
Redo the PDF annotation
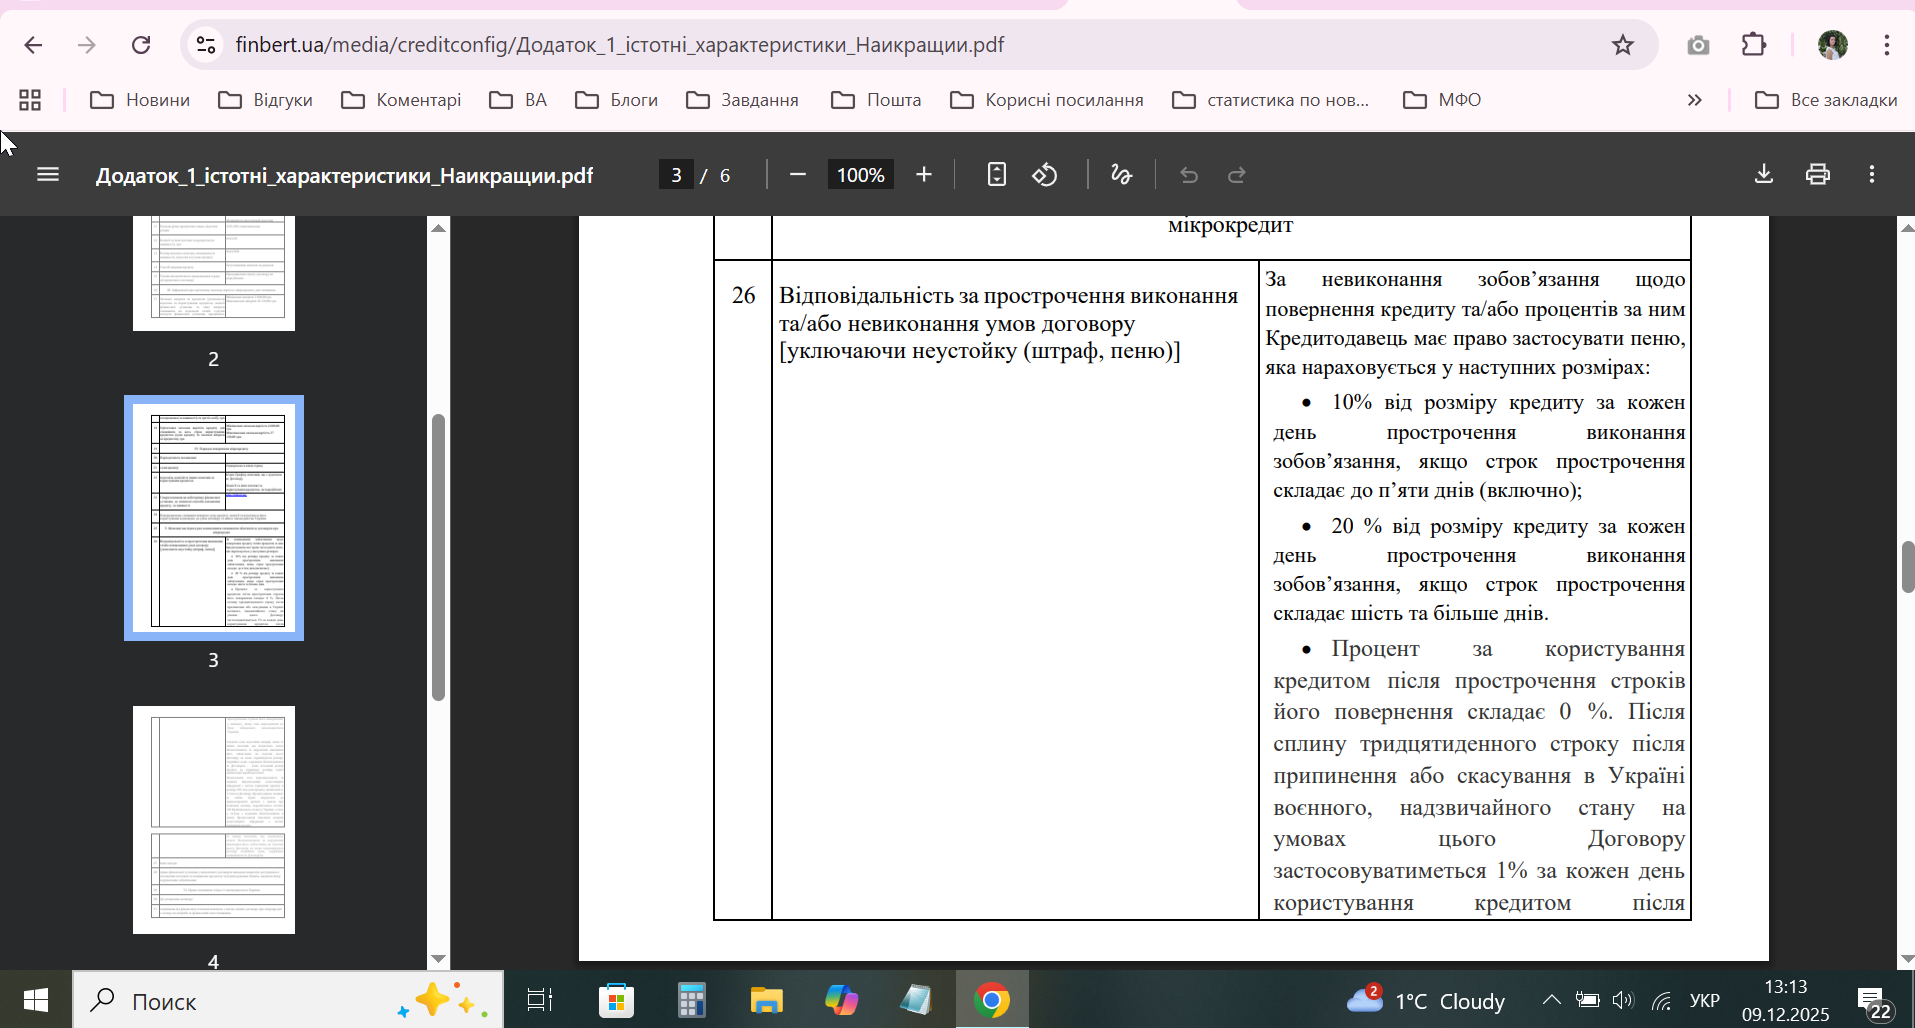[1237, 175]
